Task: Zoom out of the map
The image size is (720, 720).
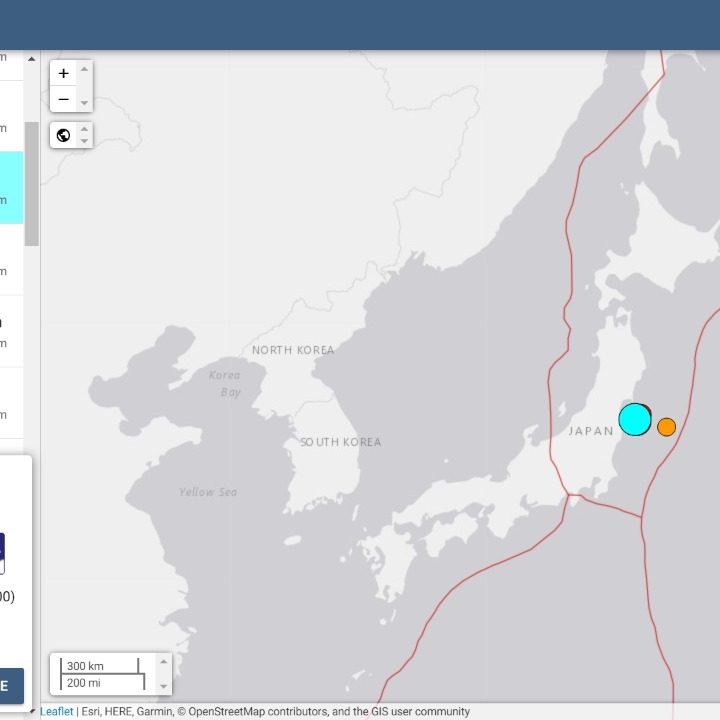Action: (63, 99)
